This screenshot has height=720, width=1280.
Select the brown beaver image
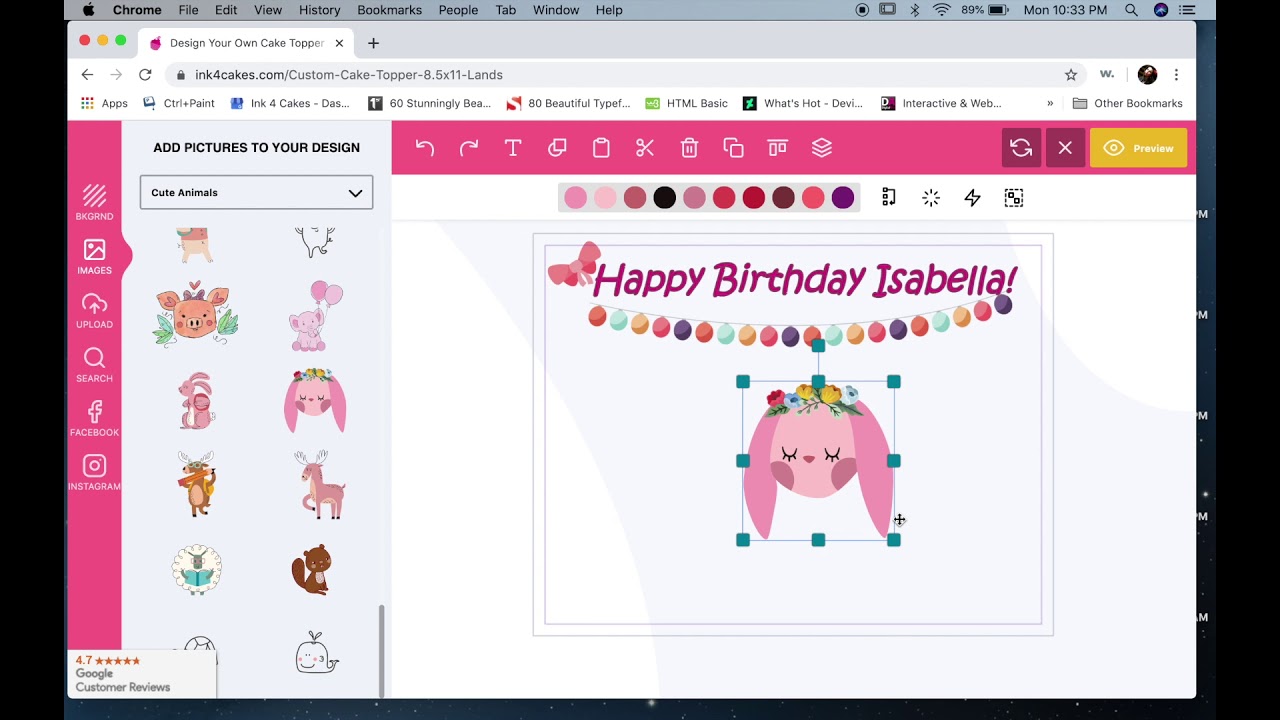312,570
